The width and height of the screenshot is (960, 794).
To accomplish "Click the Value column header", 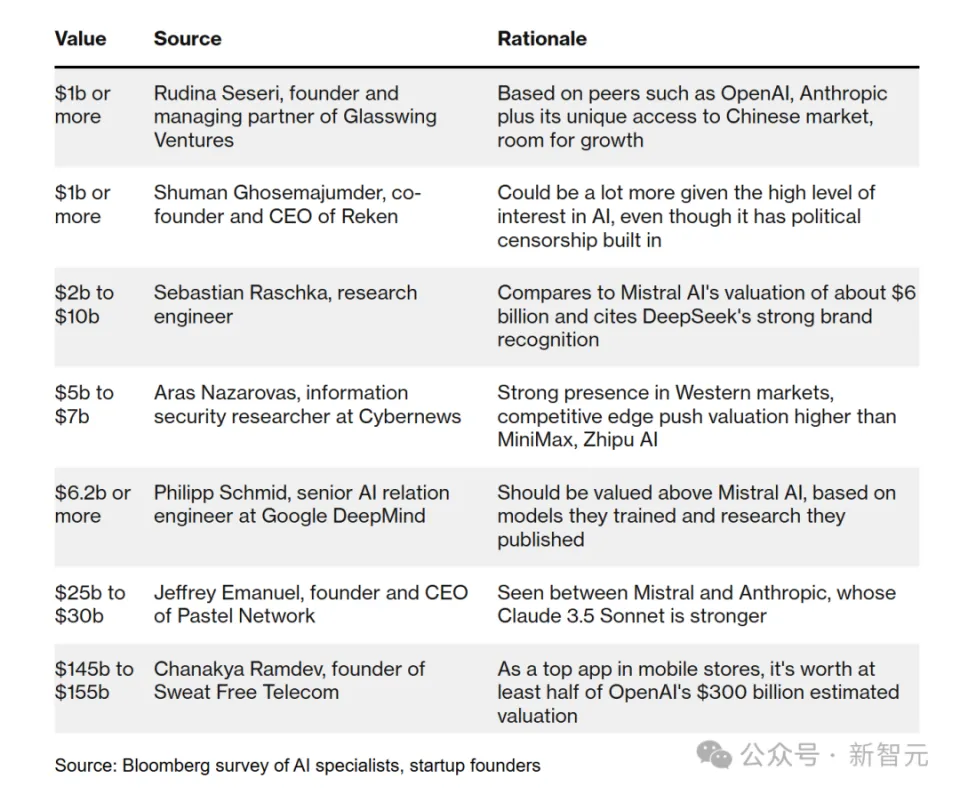I will pos(80,39).
